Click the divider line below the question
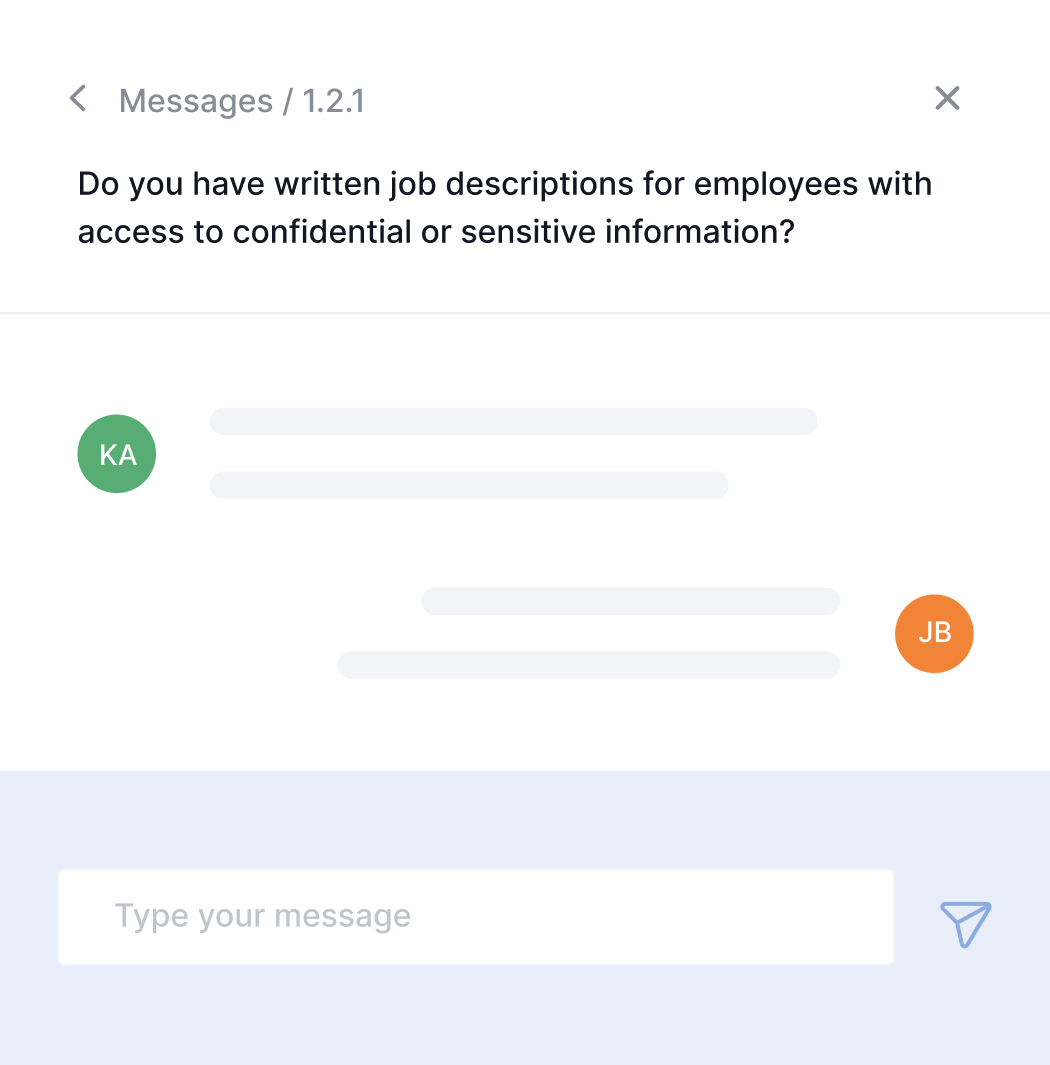 (x=525, y=313)
